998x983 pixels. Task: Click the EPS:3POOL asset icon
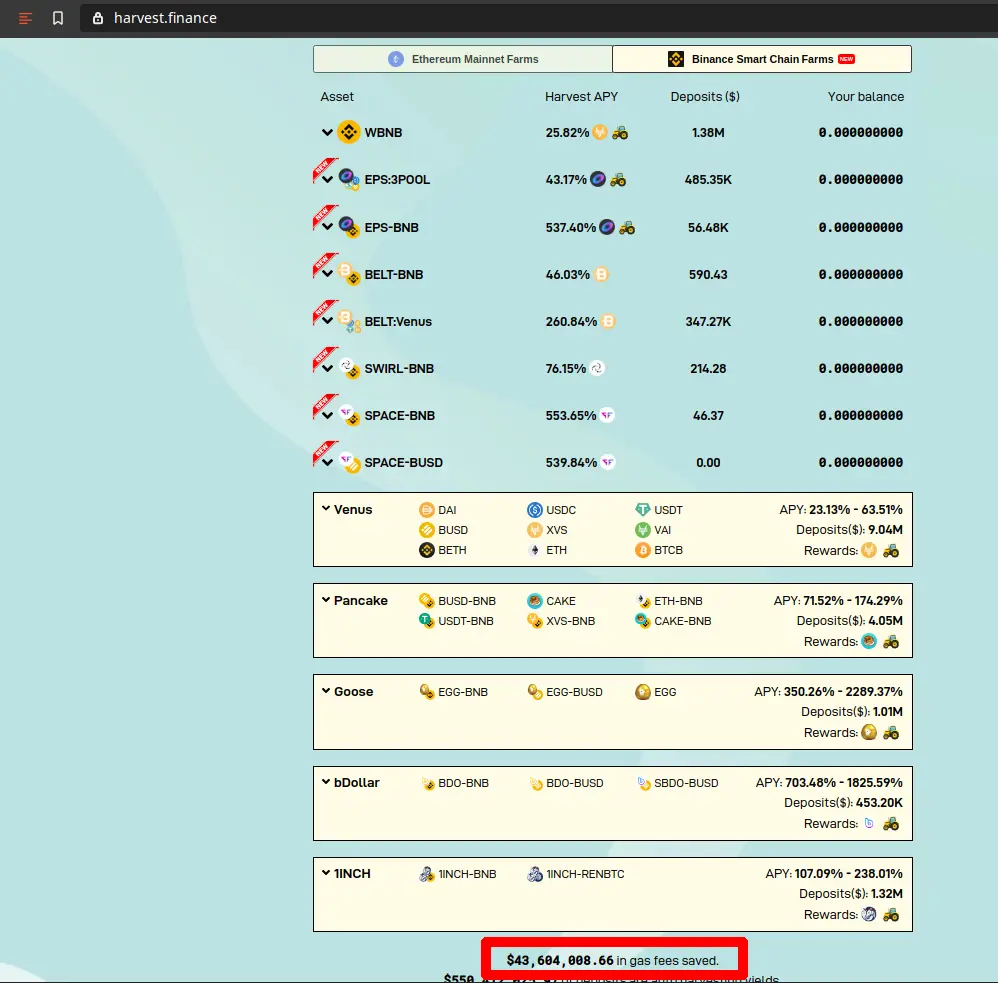click(x=349, y=180)
